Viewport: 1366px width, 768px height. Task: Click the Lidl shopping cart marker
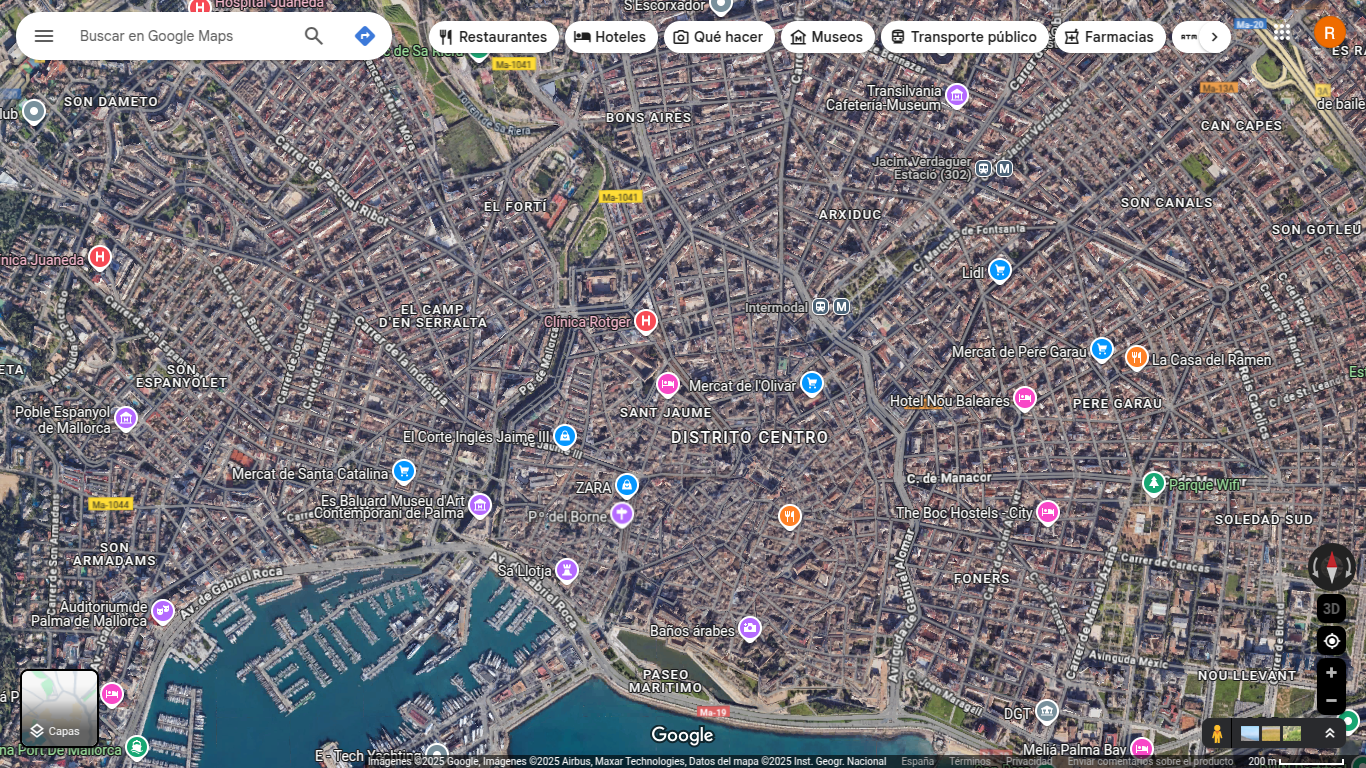[x=1000, y=270]
